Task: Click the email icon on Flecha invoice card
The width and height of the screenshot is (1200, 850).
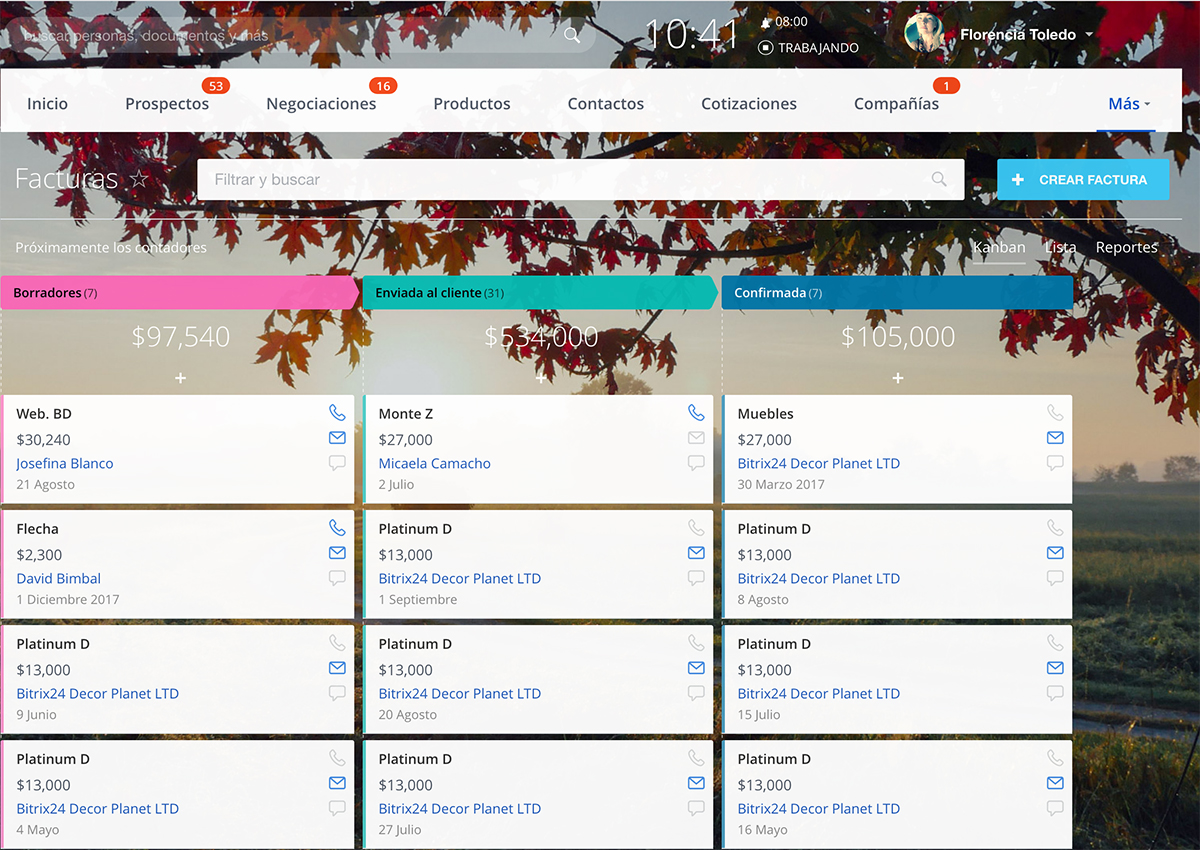Action: click(x=337, y=553)
